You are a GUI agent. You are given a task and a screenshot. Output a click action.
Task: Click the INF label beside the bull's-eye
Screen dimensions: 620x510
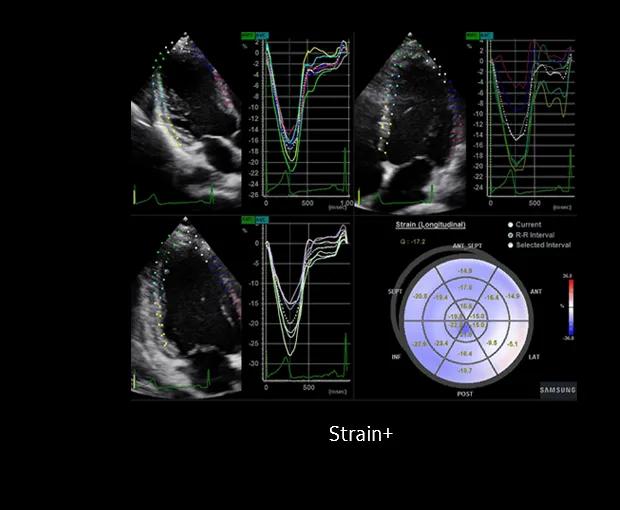coord(396,357)
